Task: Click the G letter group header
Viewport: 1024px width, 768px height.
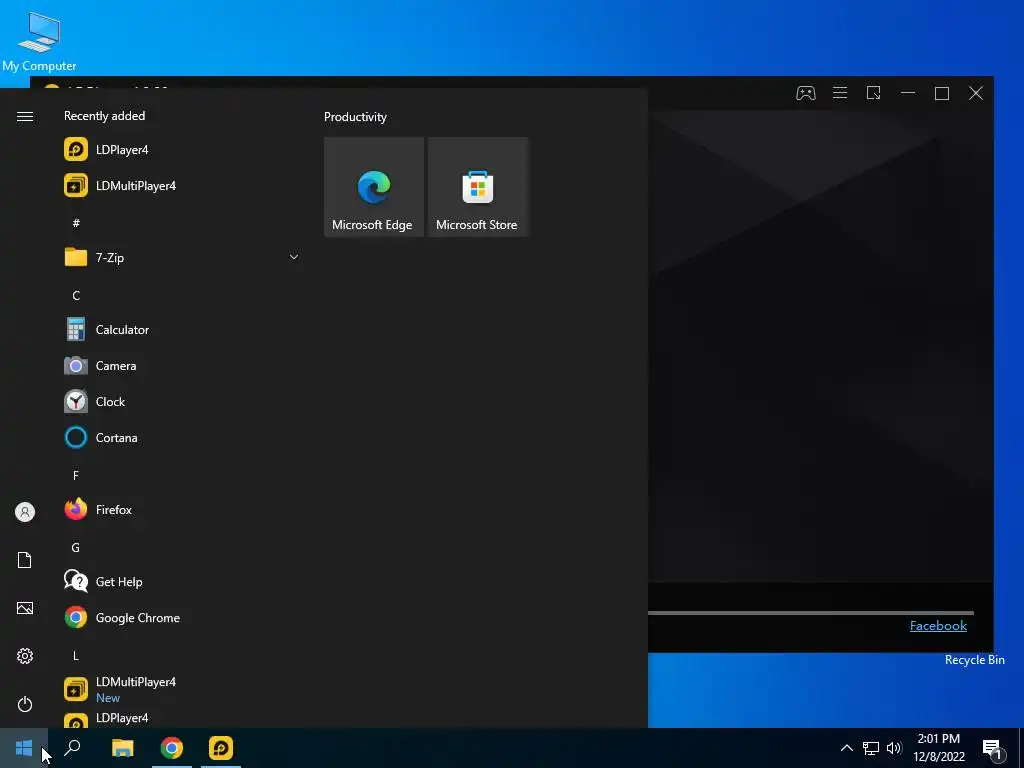Action: pos(76,547)
